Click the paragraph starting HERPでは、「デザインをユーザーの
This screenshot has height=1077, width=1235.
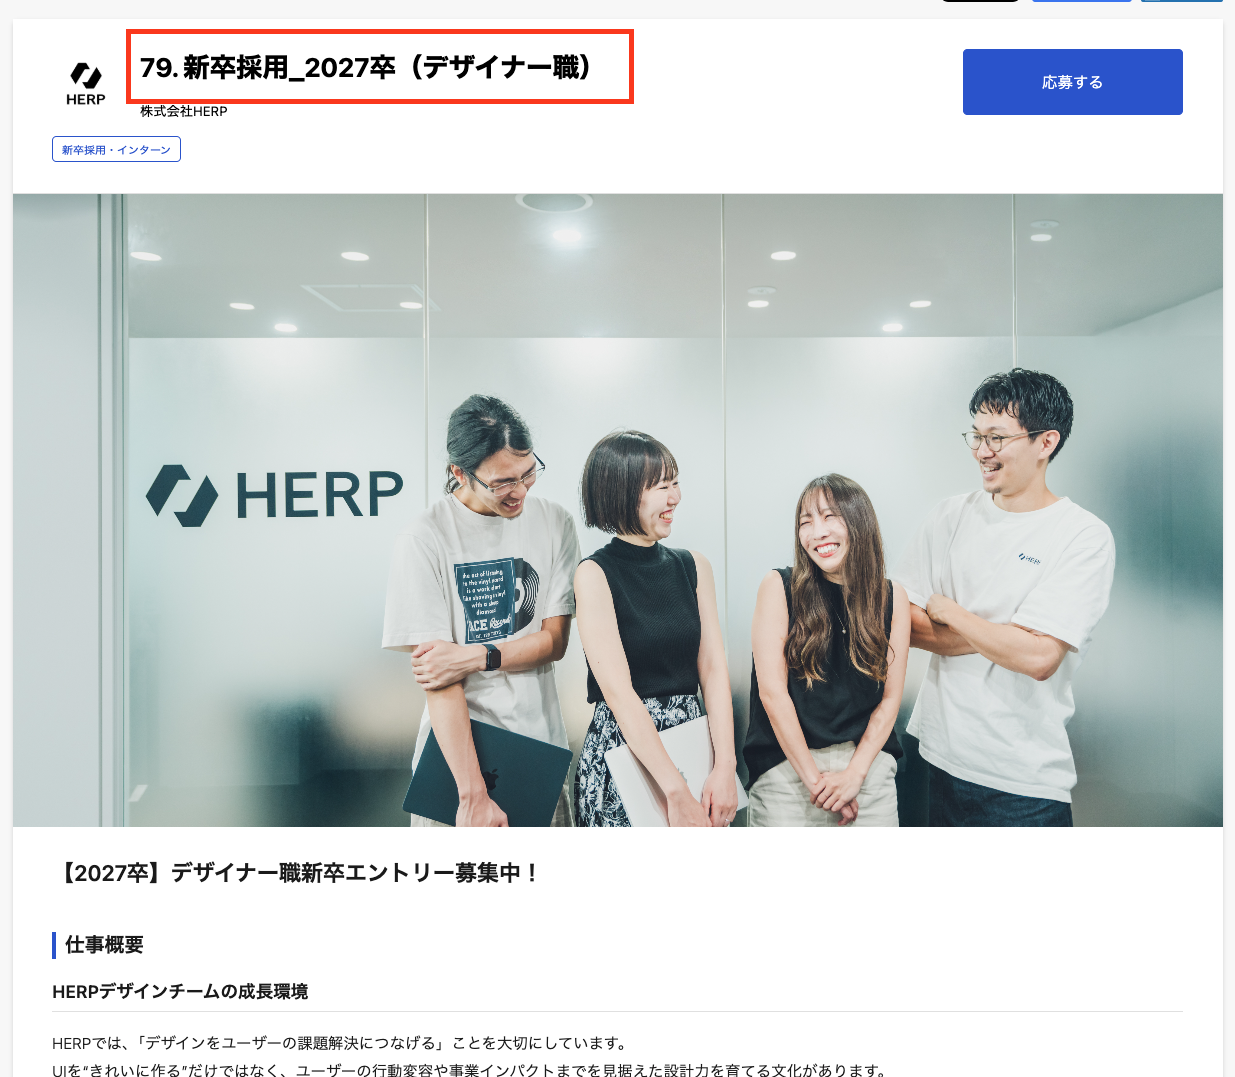point(342,1043)
